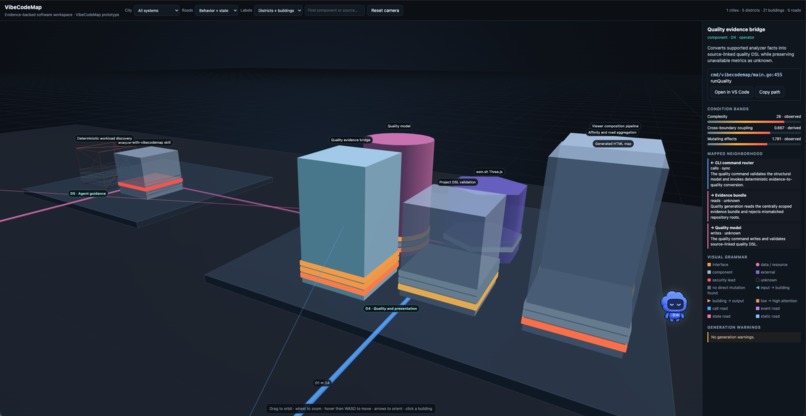The image size is (806, 416).
Task: Open the City "All systems" dropdown
Action: pyautogui.click(x=157, y=10)
